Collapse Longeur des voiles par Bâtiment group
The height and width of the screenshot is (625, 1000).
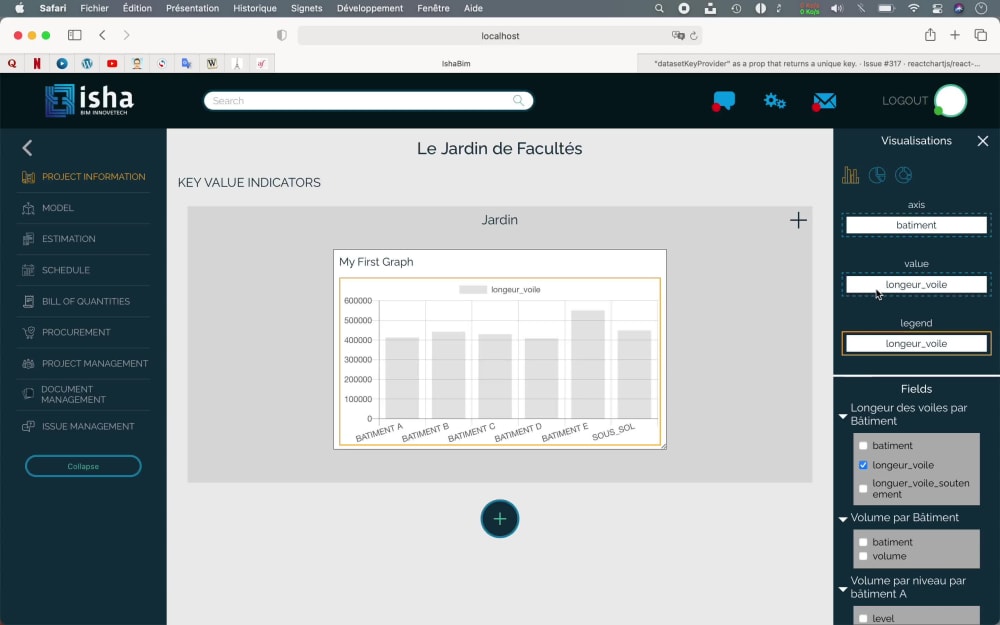click(843, 416)
